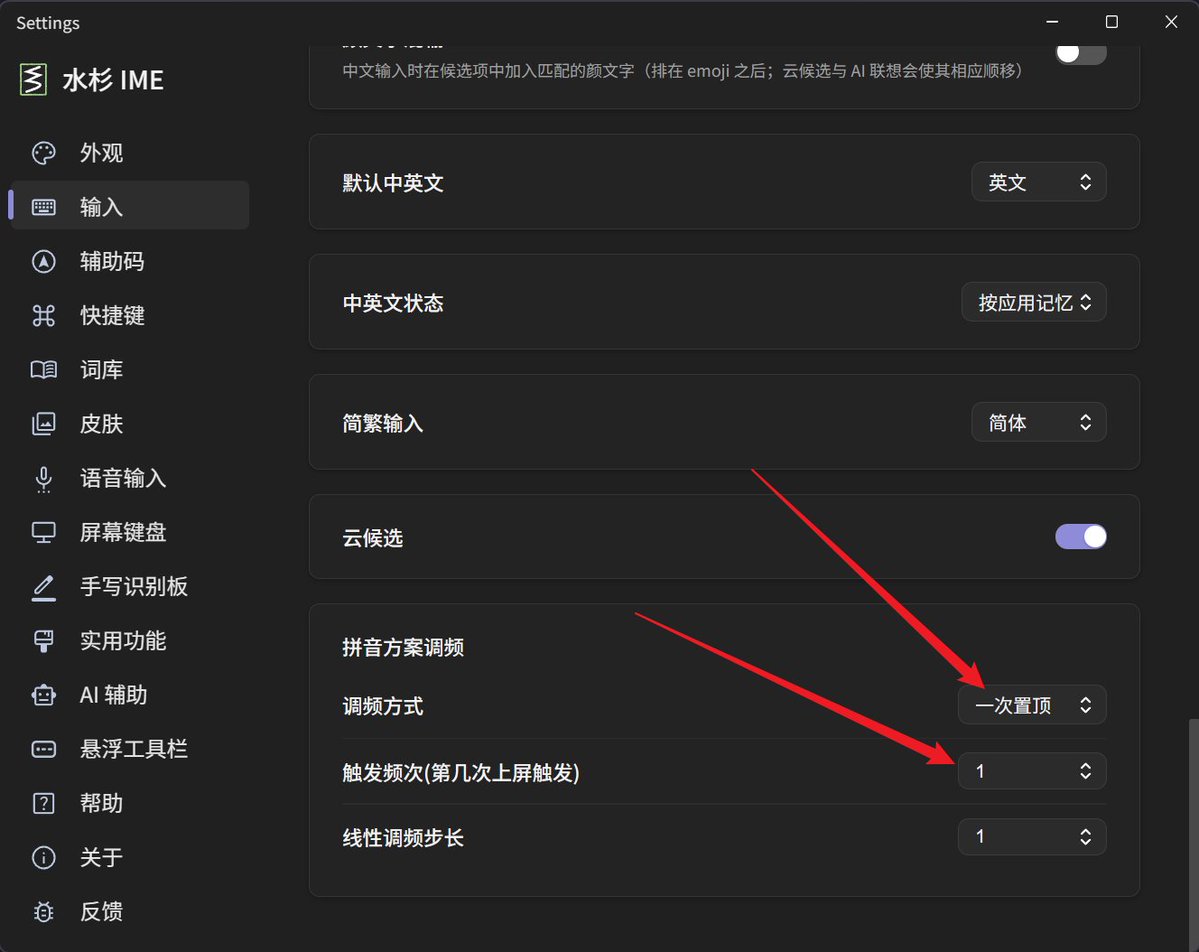Close the Settings window
Screen dimensions: 1199x952
pos(1171,22)
